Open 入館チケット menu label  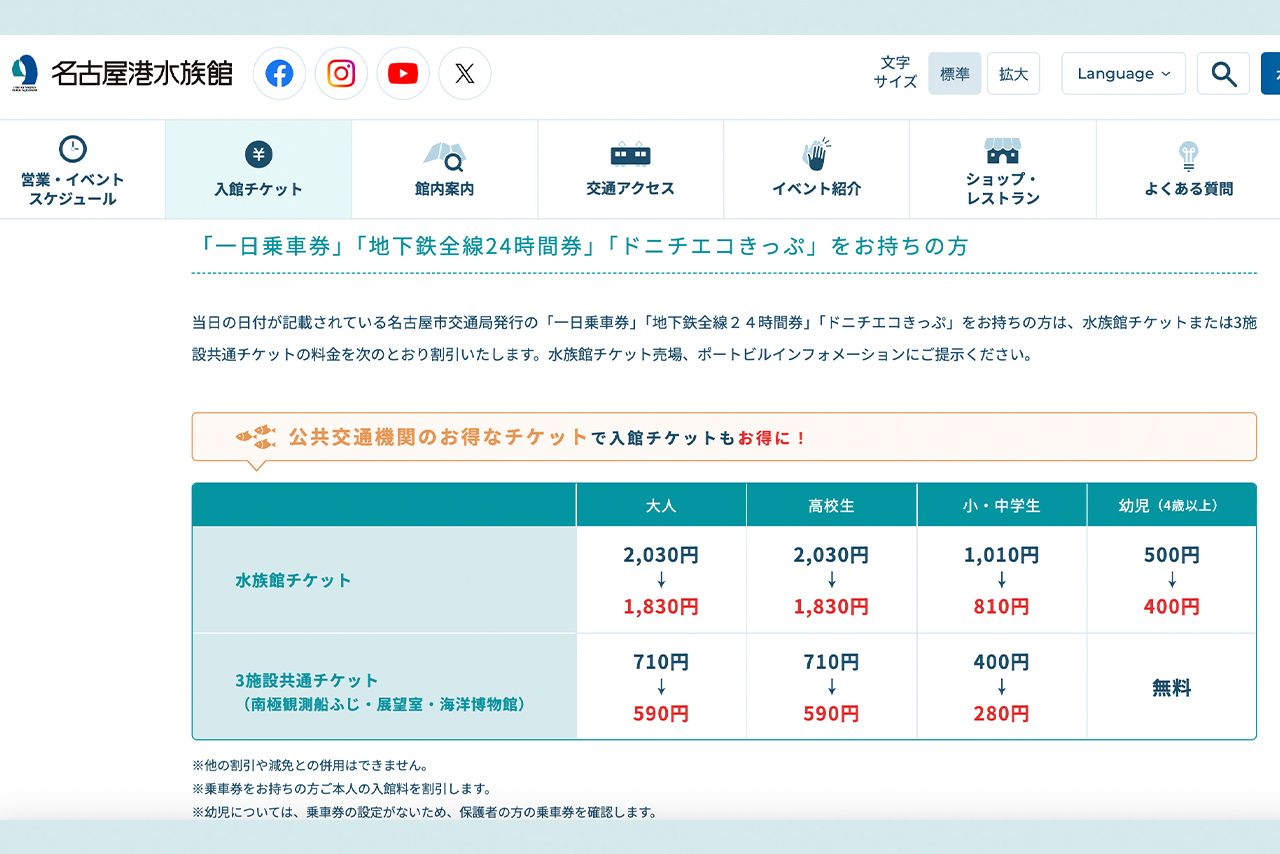(258, 189)
